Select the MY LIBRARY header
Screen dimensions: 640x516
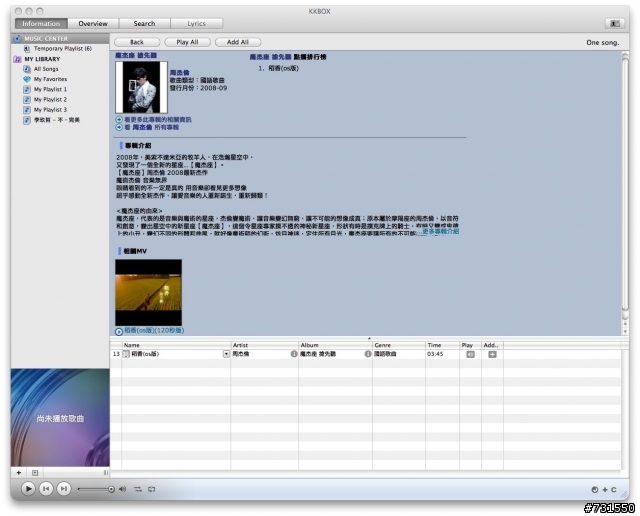(x=42, y=59)
